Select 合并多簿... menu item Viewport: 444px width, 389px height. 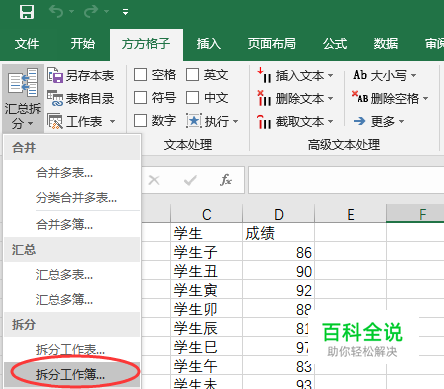[72, 225]
